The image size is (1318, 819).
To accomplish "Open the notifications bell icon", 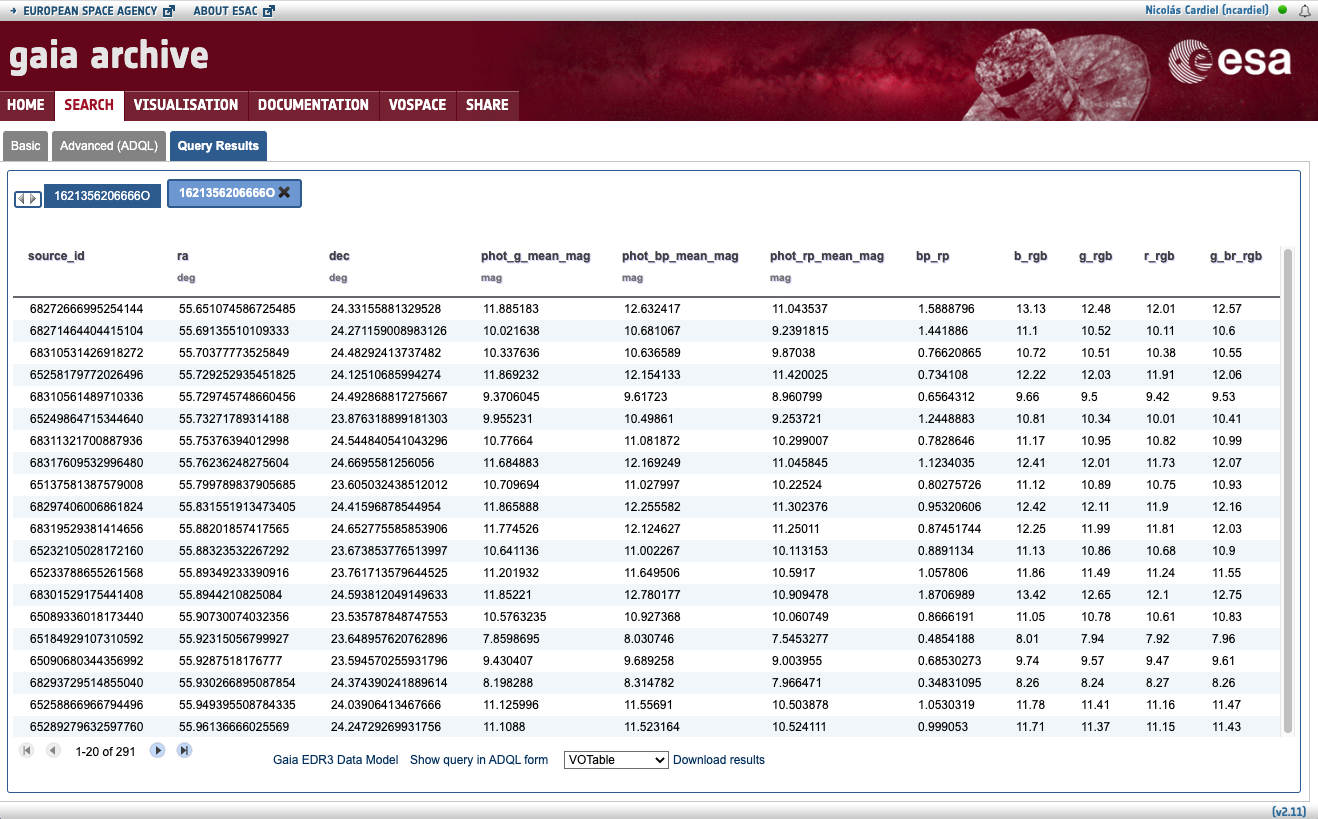I will click(1304, 10).
